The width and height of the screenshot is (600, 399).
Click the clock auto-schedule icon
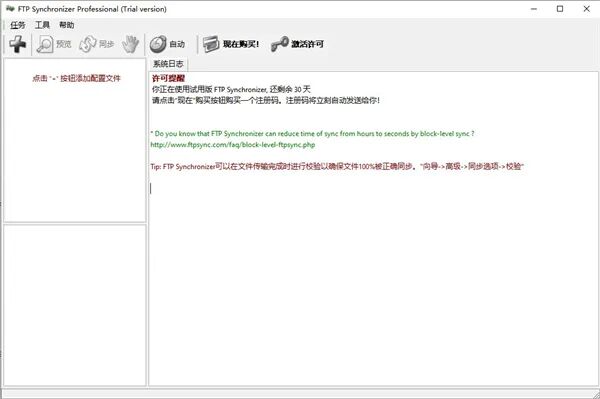[x=158, y=44]
